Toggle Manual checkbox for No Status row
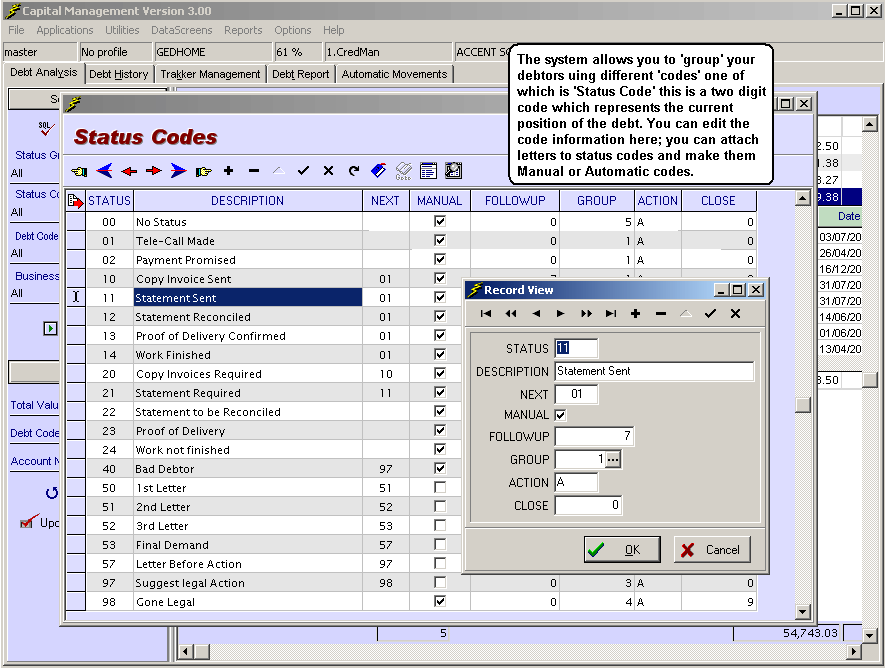This screenshot has width=885, height=668. tap(440, 221)
